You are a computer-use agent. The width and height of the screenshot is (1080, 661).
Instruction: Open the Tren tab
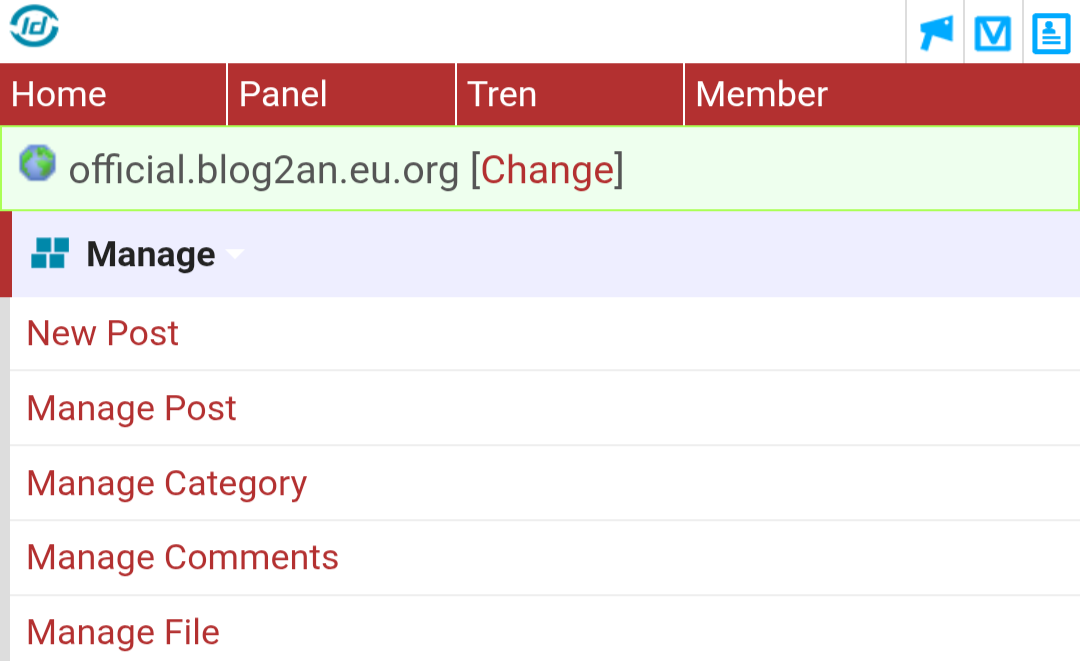tap(502, 95)
